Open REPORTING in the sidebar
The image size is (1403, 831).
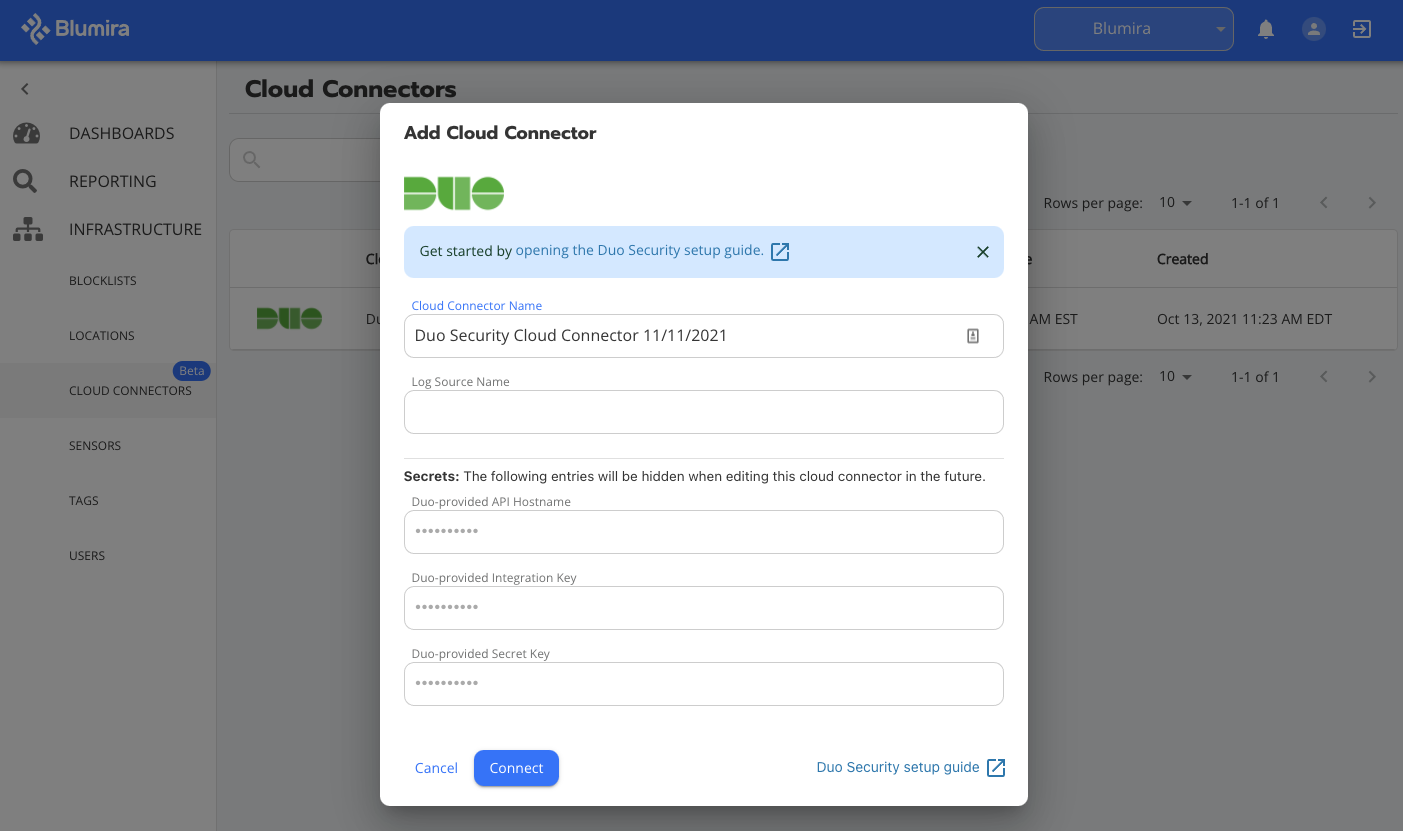[x=113, y=181]
